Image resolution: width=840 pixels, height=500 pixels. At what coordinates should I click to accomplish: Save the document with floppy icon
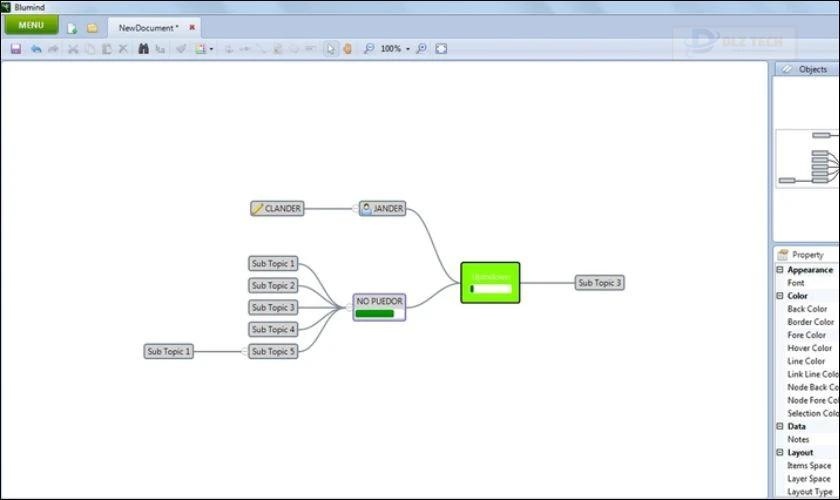pos(16,49)
